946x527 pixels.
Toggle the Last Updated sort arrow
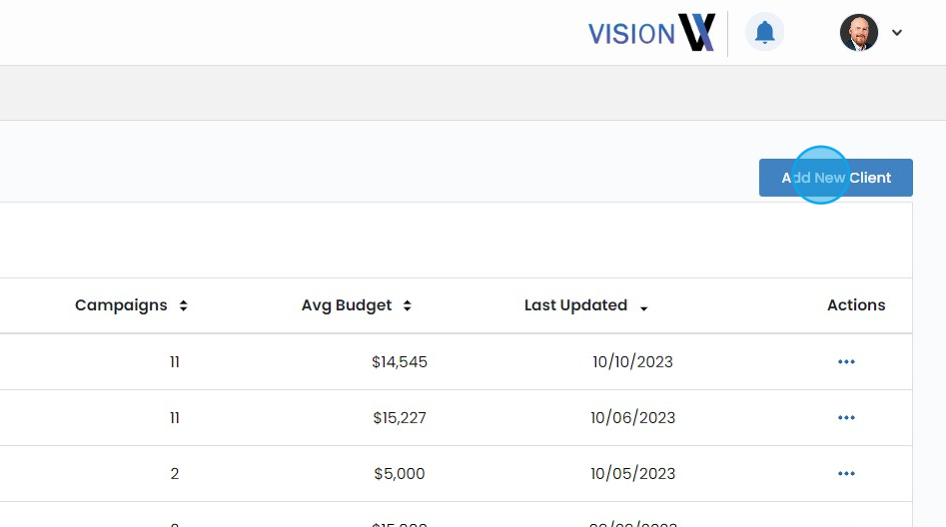tap(644, 308)
